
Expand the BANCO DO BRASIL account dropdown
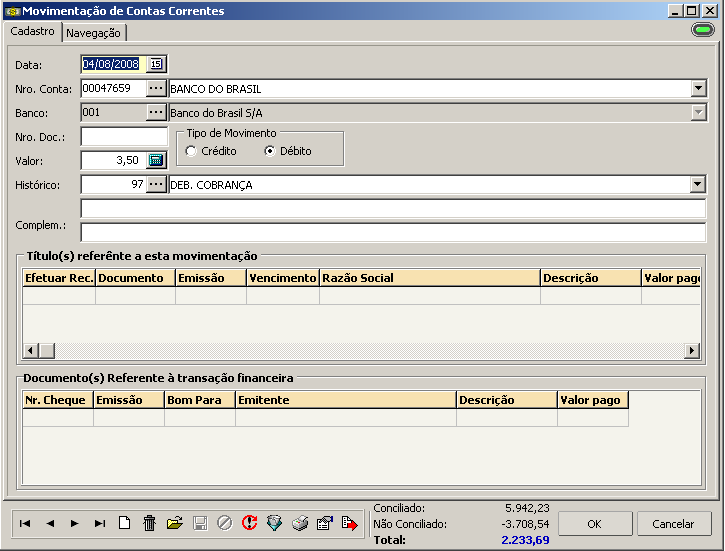tap(698, 88)
